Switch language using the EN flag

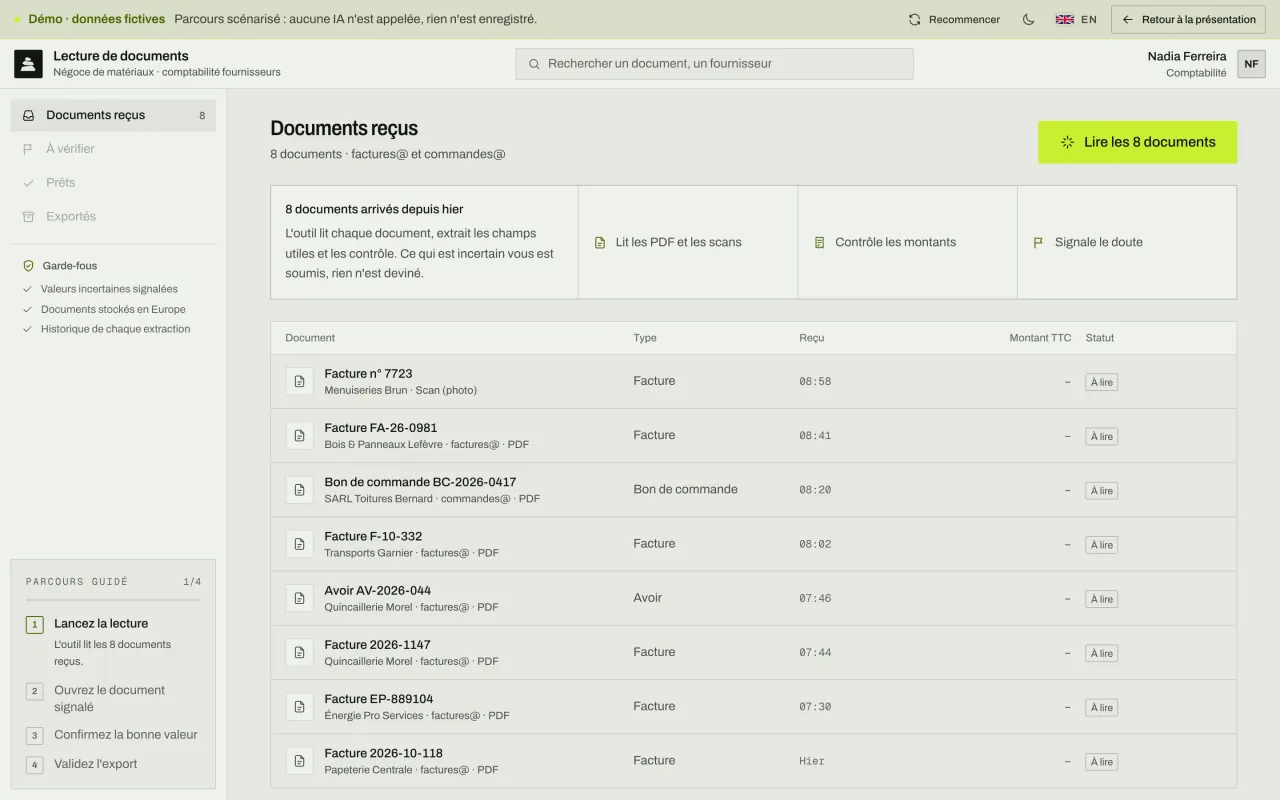pos(1076,19)
